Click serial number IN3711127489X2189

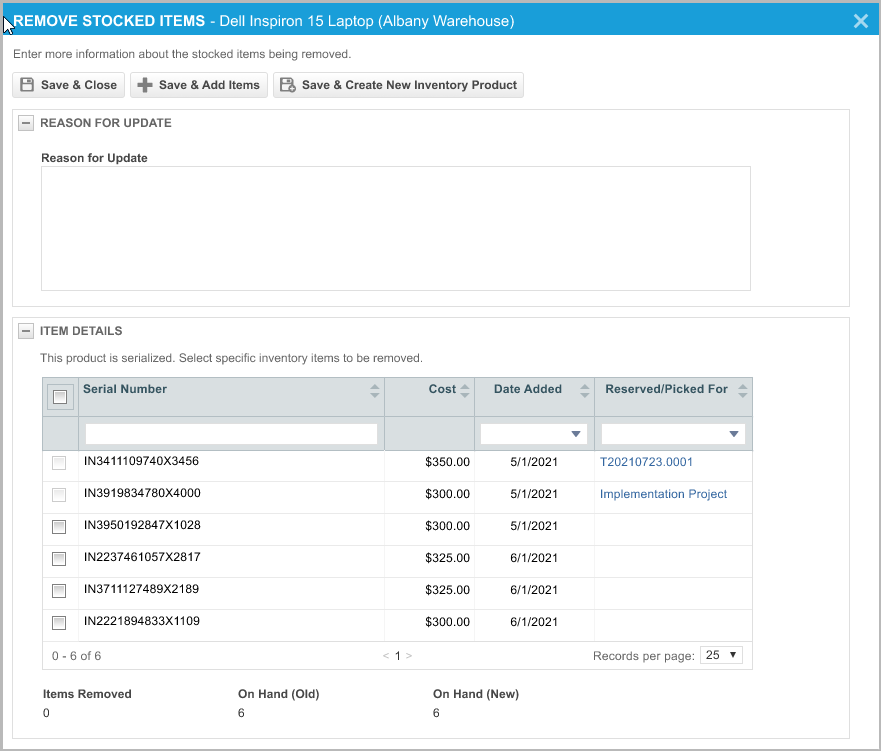pyautogui.click(x=142, y=589)
